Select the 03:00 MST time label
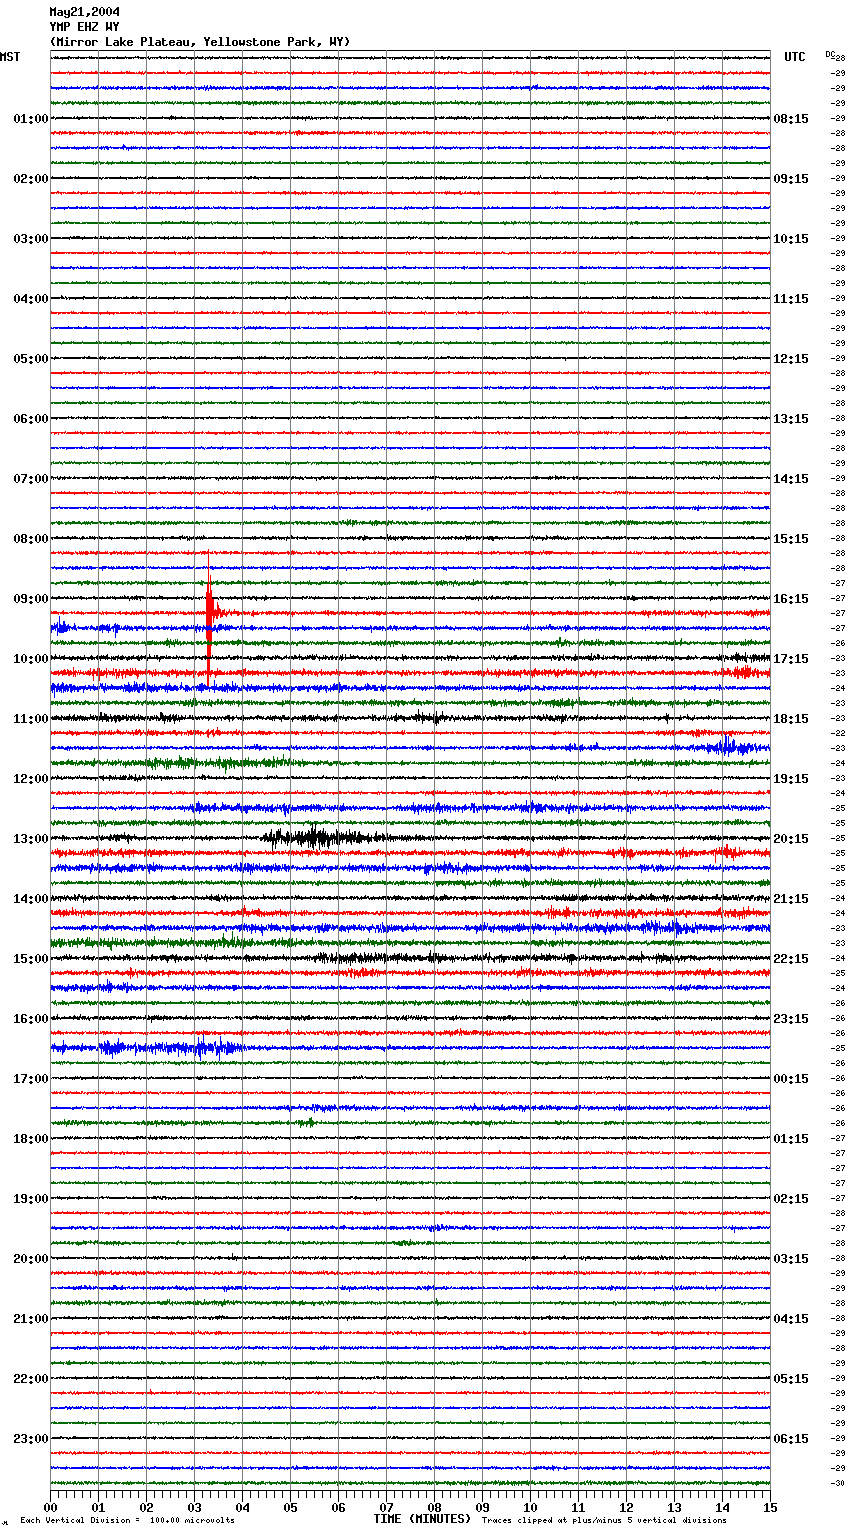850x1534 pixels. (31, 239)
